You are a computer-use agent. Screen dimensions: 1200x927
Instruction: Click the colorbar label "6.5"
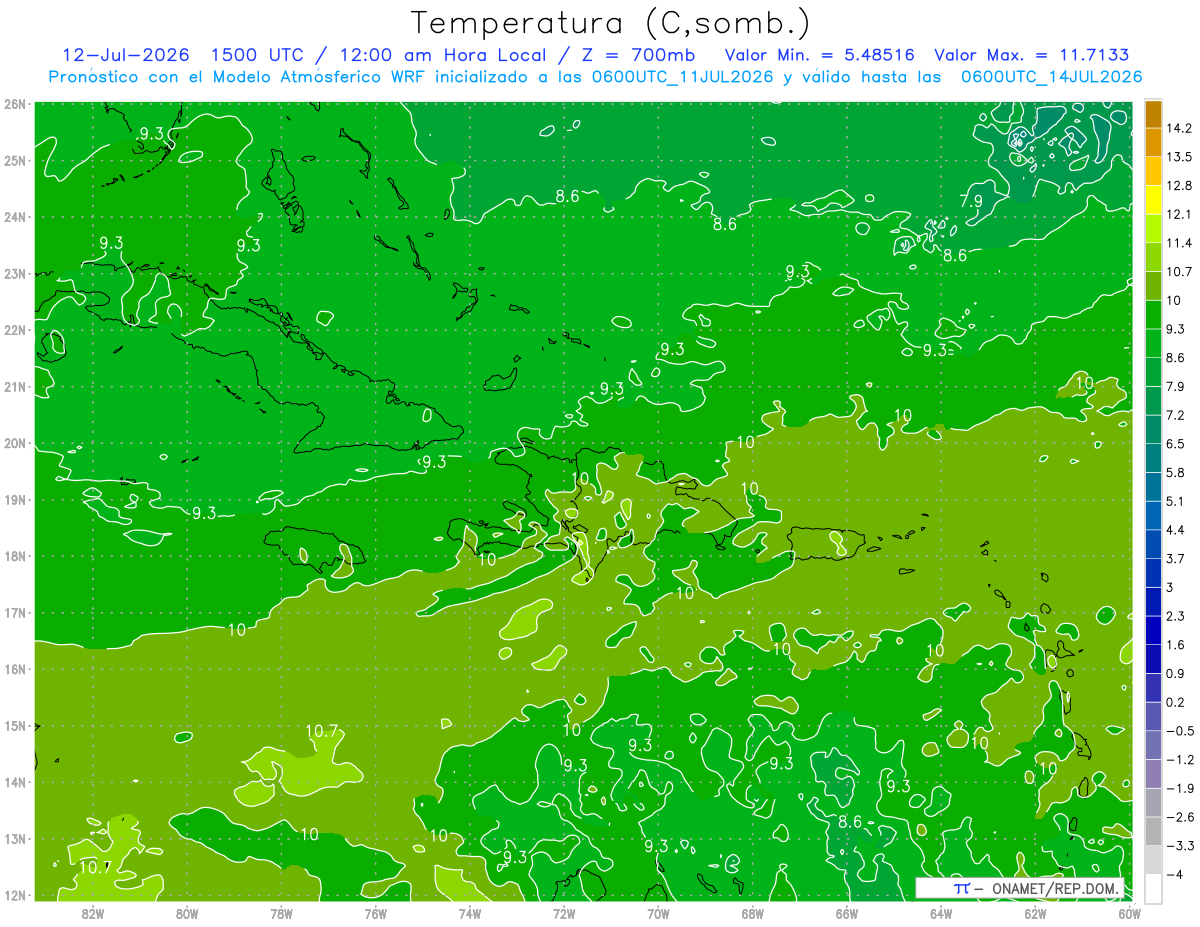click(1177, 443)
